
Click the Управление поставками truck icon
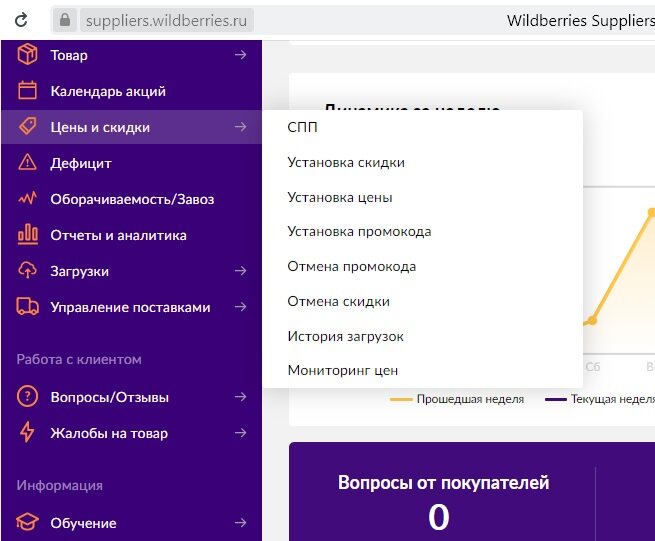tap(27, 306)
